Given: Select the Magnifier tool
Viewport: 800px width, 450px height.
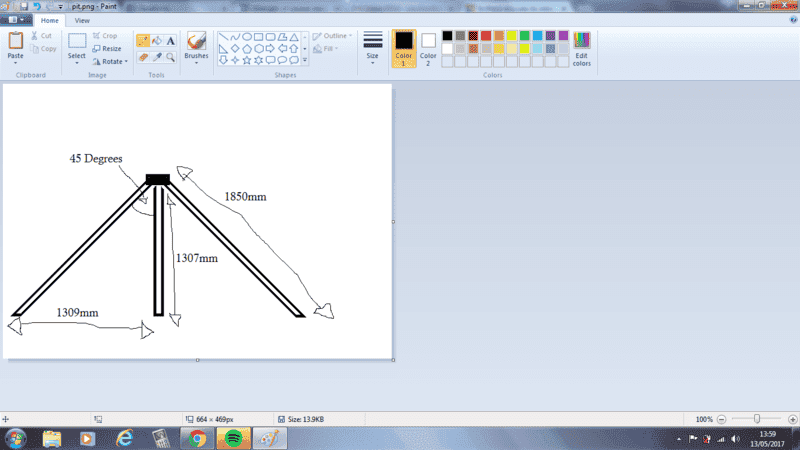Looking at the screenshot, I should [170, 57].
